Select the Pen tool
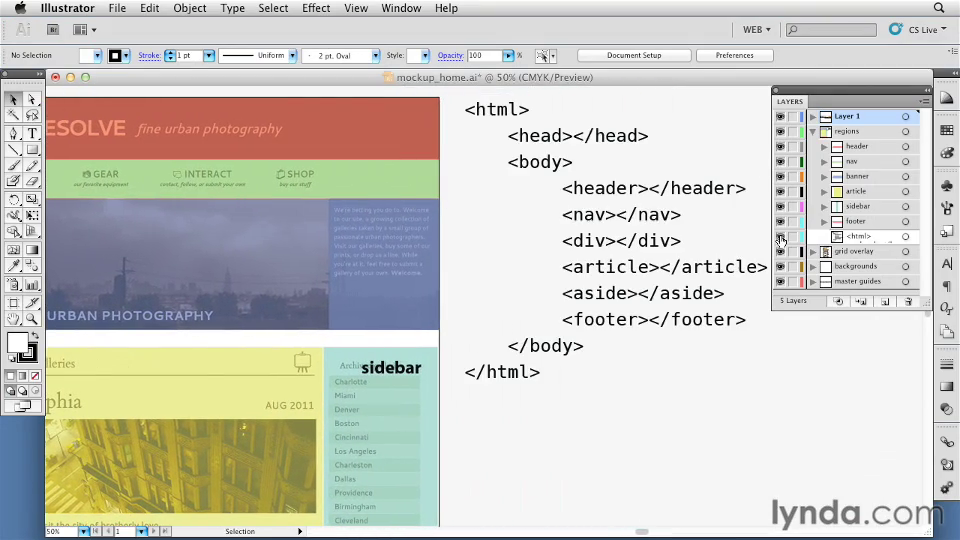The width and height of the screenshot is (960, 540). [13, 133]
